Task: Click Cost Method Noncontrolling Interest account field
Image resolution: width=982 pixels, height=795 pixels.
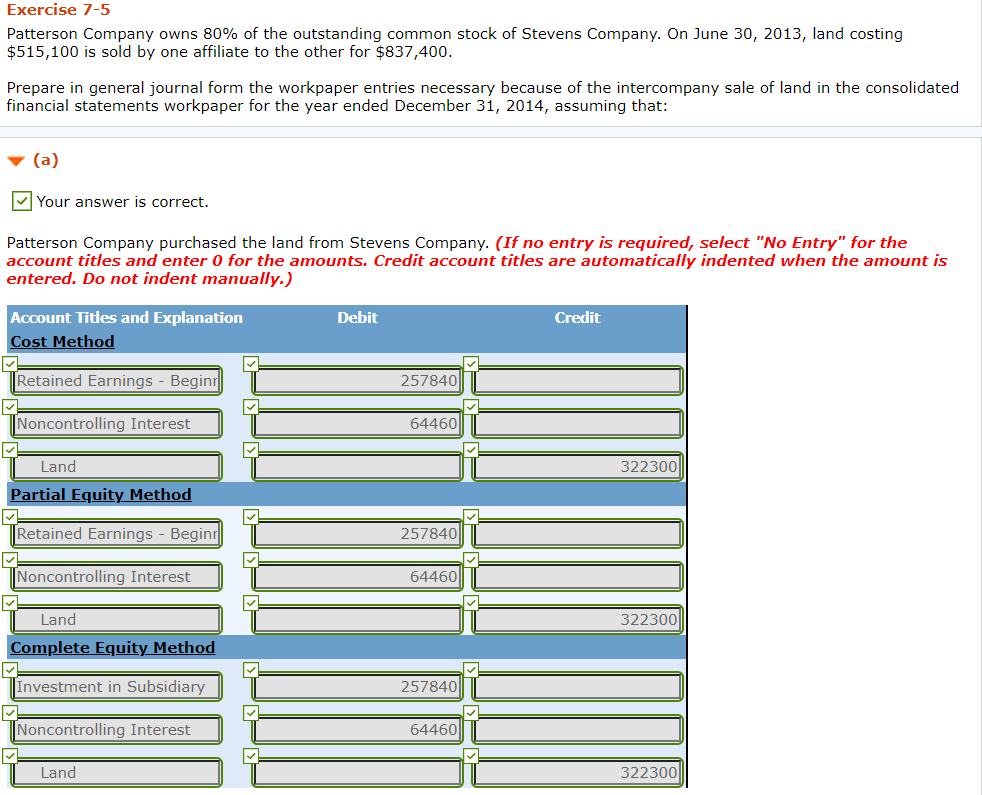Action: tap(116, 424)
